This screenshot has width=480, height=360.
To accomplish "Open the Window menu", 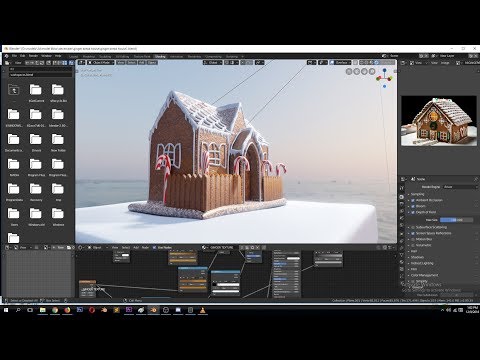I will pos(46,56).
